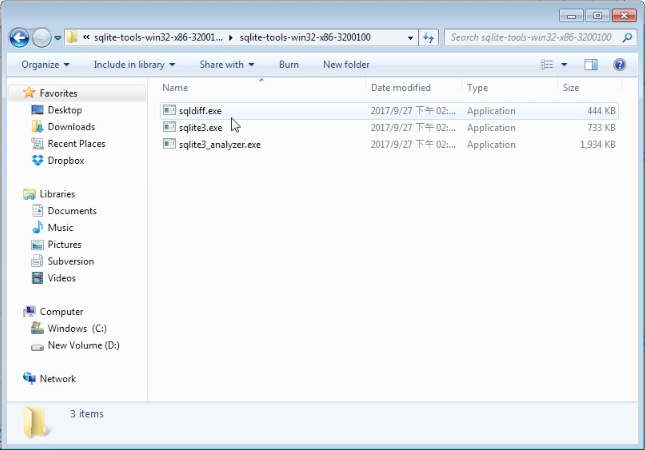Click the sqlite3.exe file name

pos(200,128)
